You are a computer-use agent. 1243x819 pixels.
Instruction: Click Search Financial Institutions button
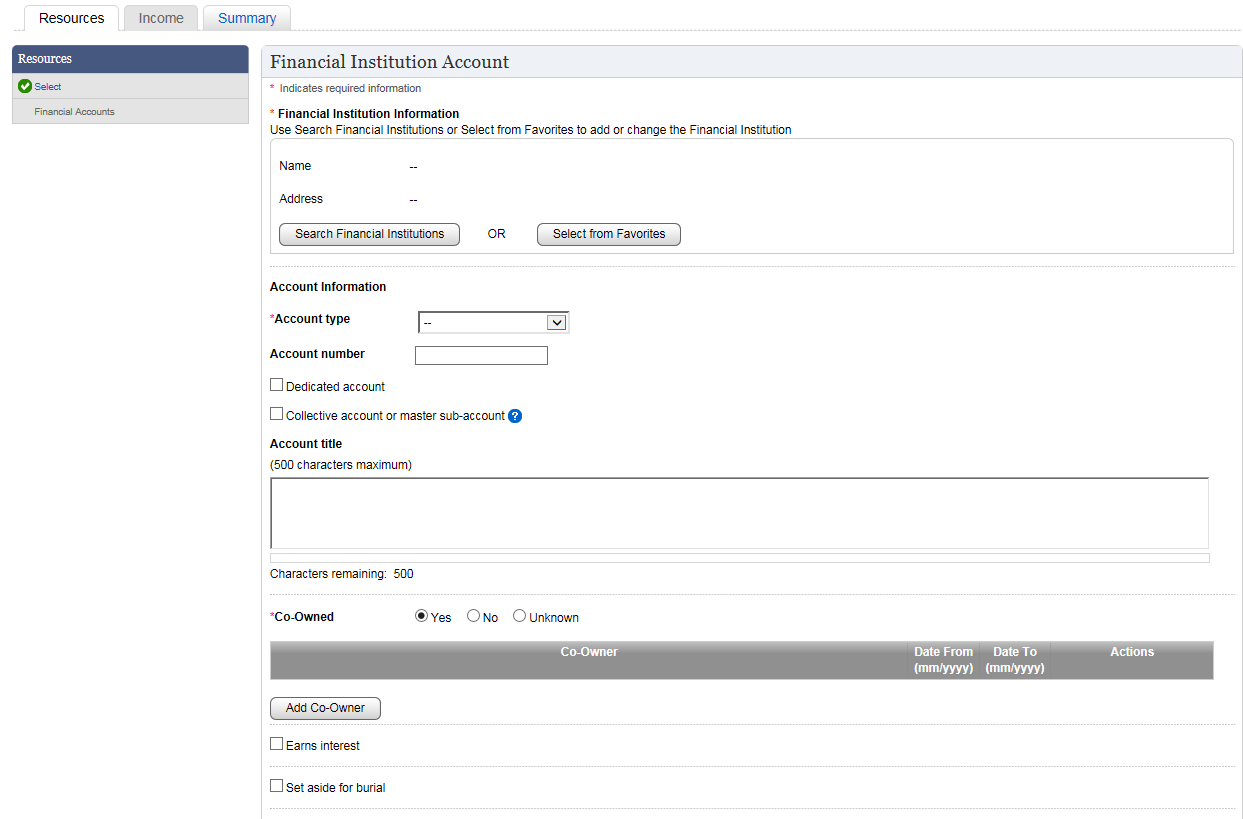coord(369,234)
